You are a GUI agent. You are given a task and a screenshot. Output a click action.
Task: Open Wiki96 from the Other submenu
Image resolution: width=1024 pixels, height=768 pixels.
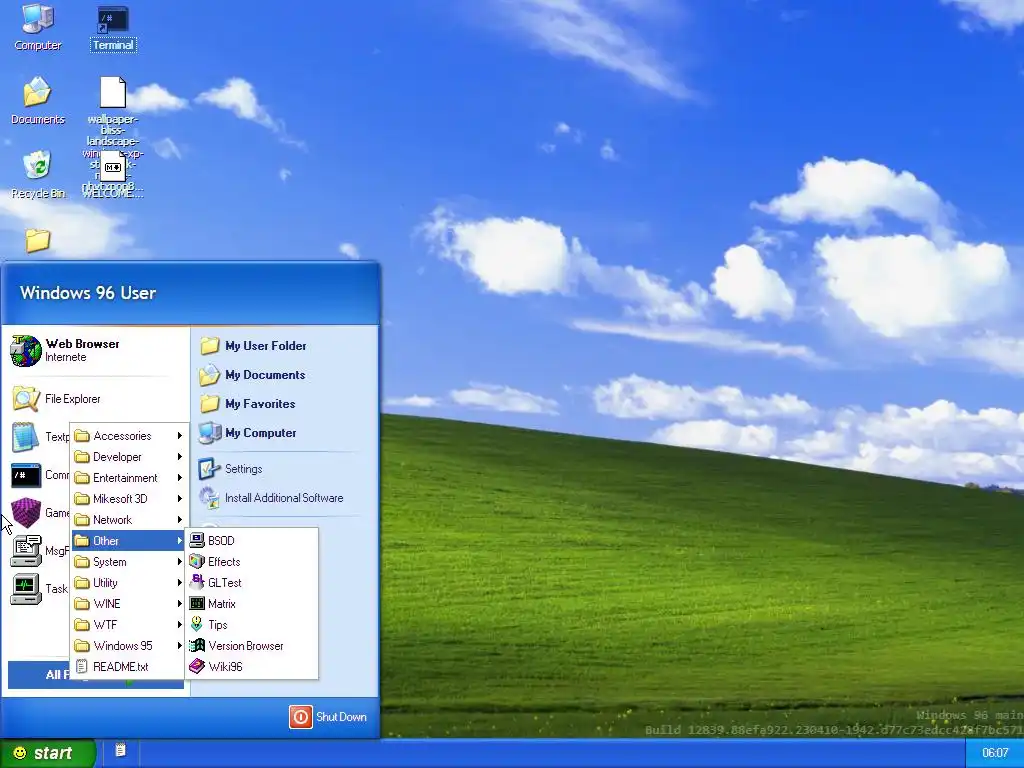click(252, 666)
